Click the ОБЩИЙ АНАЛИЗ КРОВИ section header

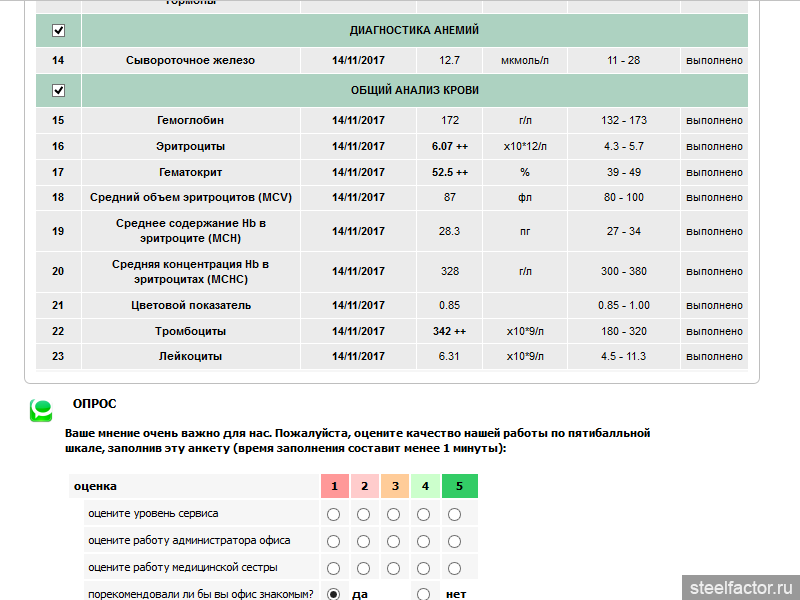pos(414,90)
